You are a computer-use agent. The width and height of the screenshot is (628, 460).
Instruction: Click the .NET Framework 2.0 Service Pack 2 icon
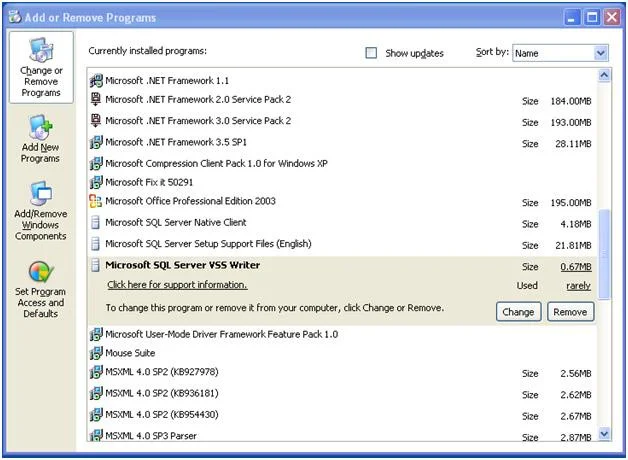96,99
